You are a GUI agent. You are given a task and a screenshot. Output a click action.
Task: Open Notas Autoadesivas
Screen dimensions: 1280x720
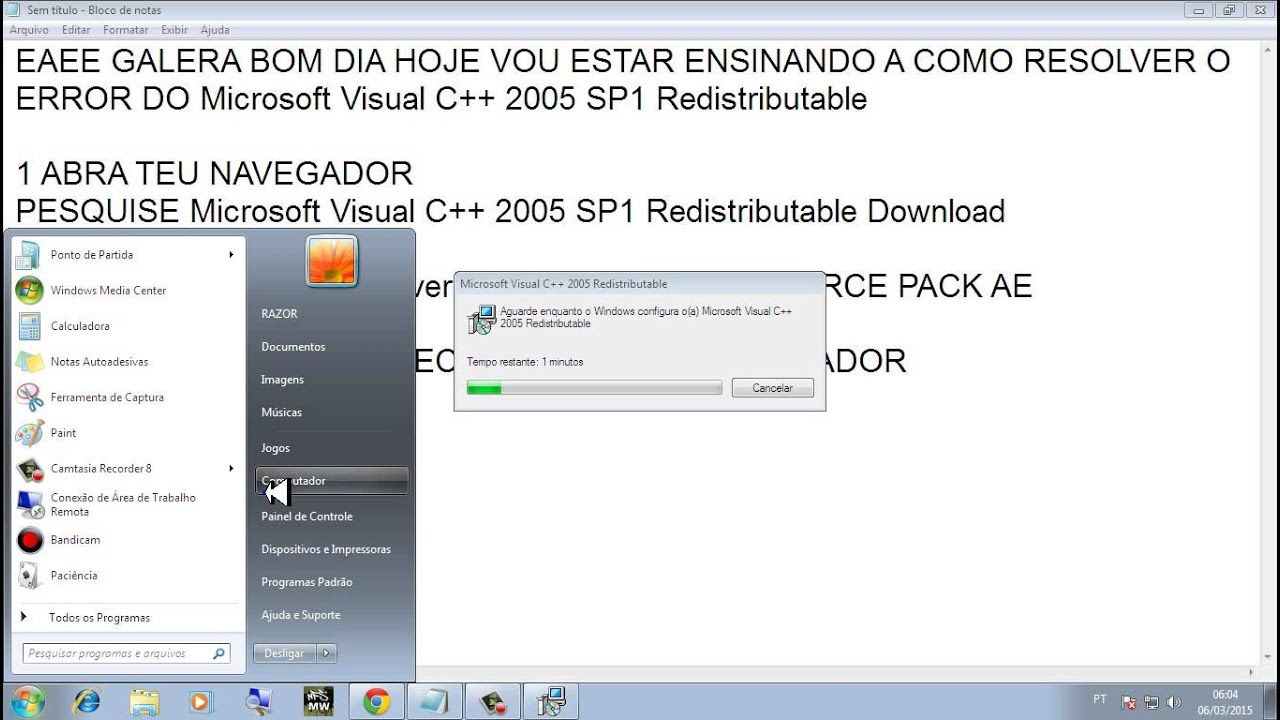(x=125, y=362)
